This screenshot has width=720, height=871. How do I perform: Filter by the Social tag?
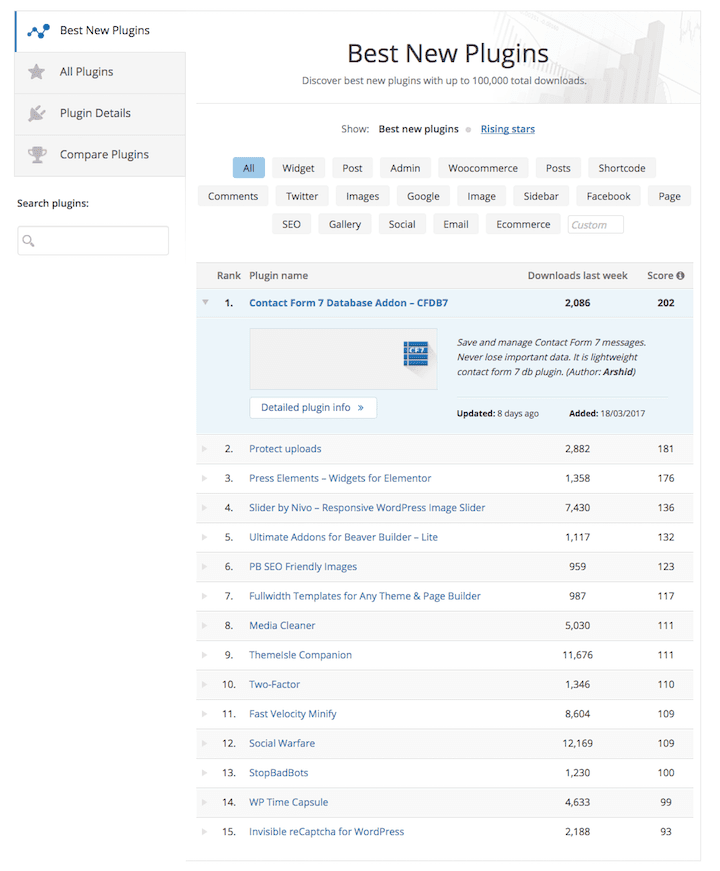click(402, 224)
